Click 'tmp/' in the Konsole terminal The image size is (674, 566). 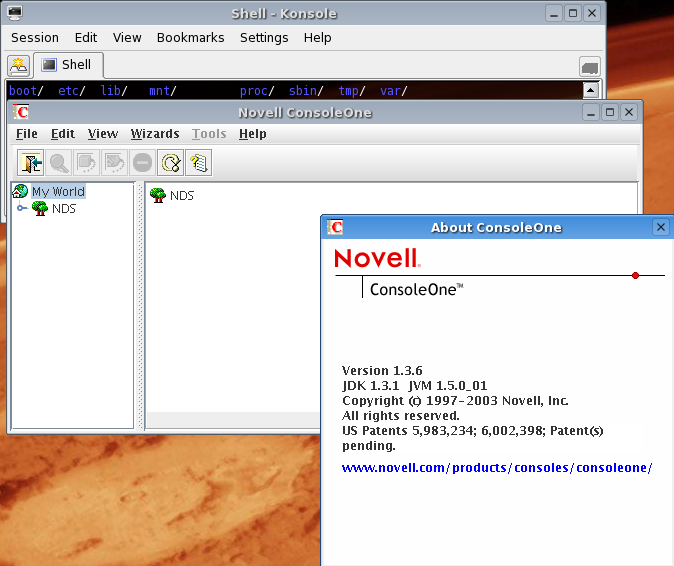click(x=352, y=91)
